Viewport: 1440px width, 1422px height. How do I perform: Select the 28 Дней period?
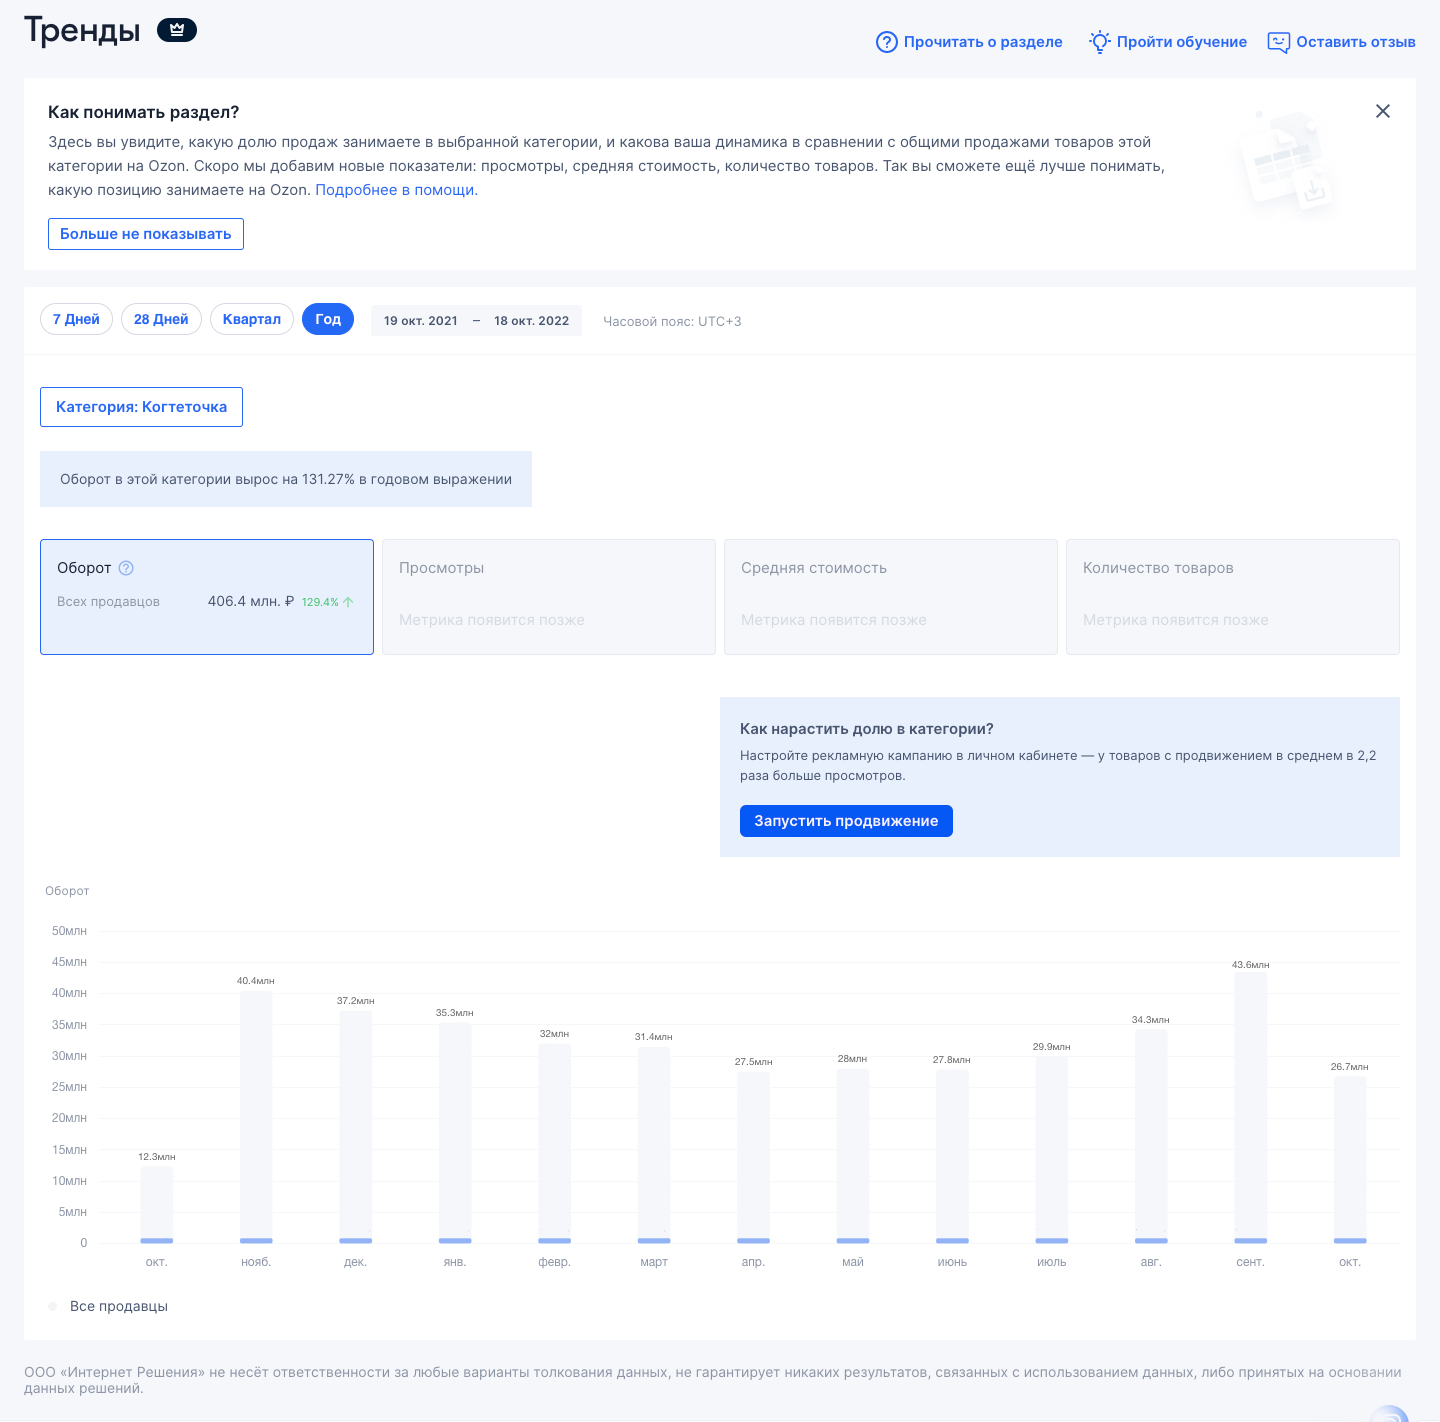[161, 319]
